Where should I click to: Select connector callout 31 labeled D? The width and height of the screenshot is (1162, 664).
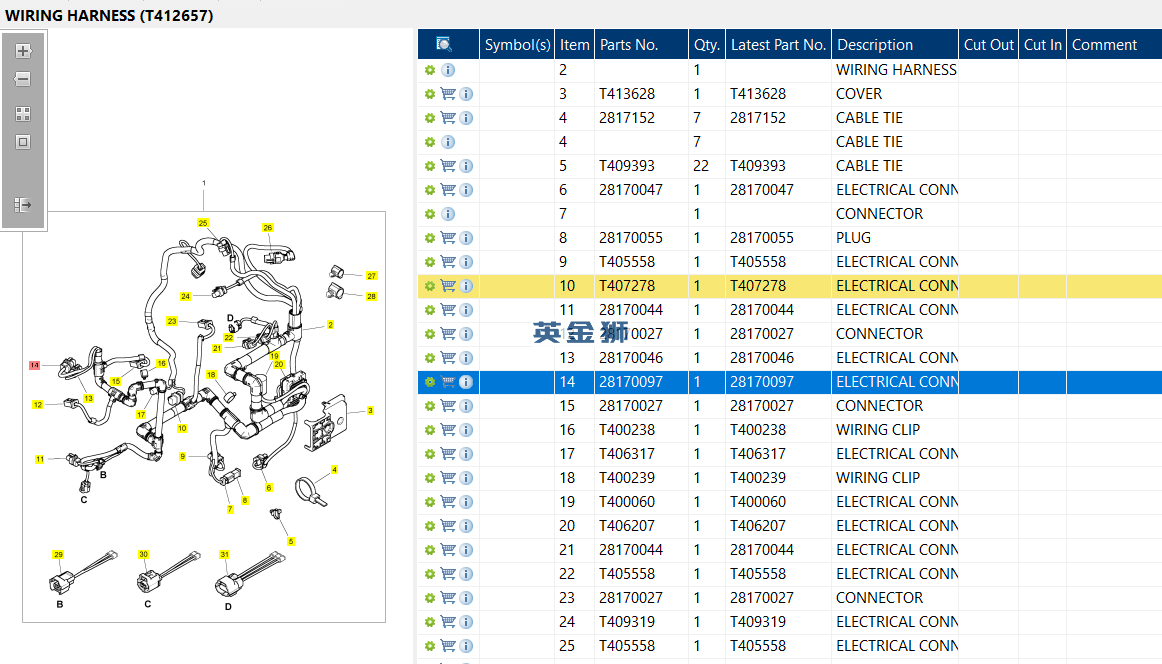tap(225, 554)
